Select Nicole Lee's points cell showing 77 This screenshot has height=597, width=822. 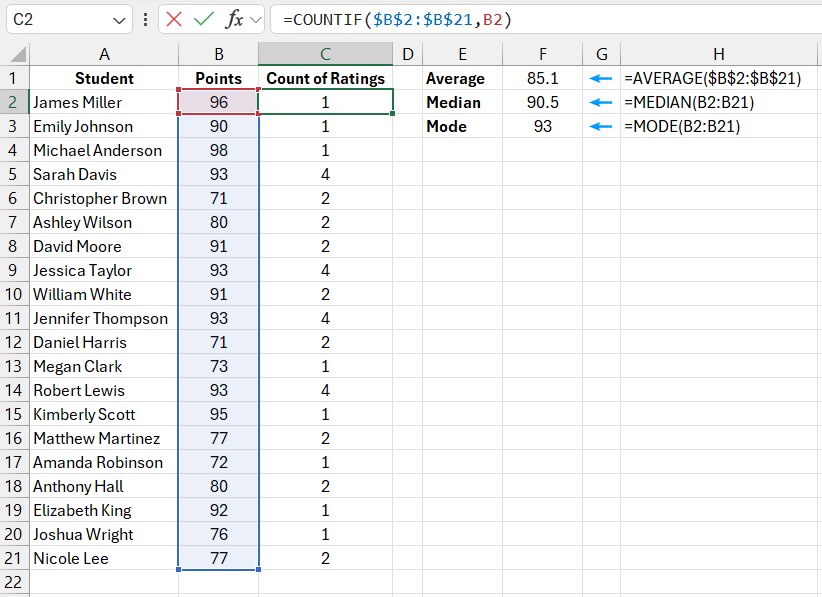(x=218, y=558)
